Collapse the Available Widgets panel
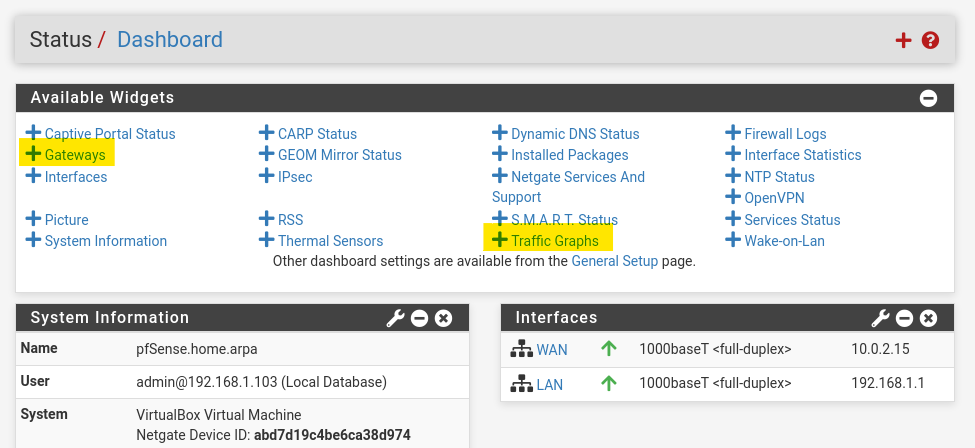 [928, 98]
